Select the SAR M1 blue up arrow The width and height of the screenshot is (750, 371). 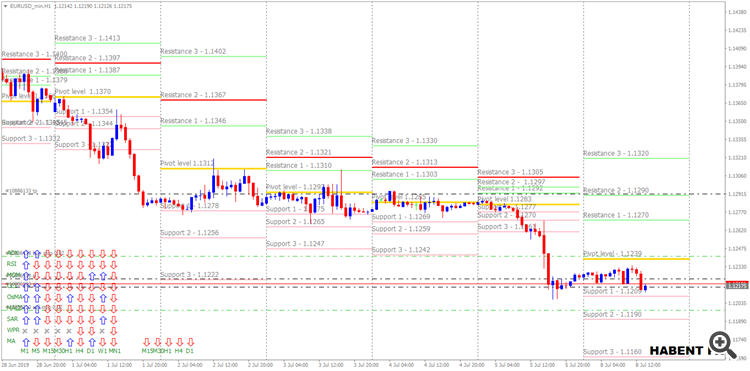pyautogui.click(x=26, y=320)
